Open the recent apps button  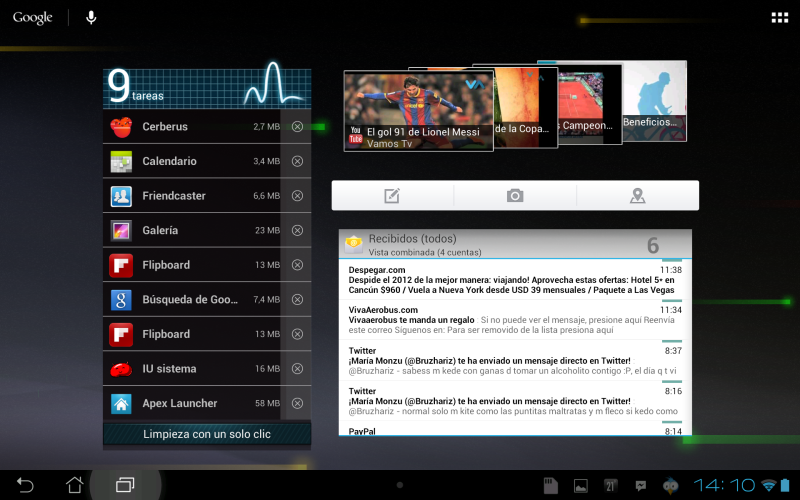(x=125, y=485)
